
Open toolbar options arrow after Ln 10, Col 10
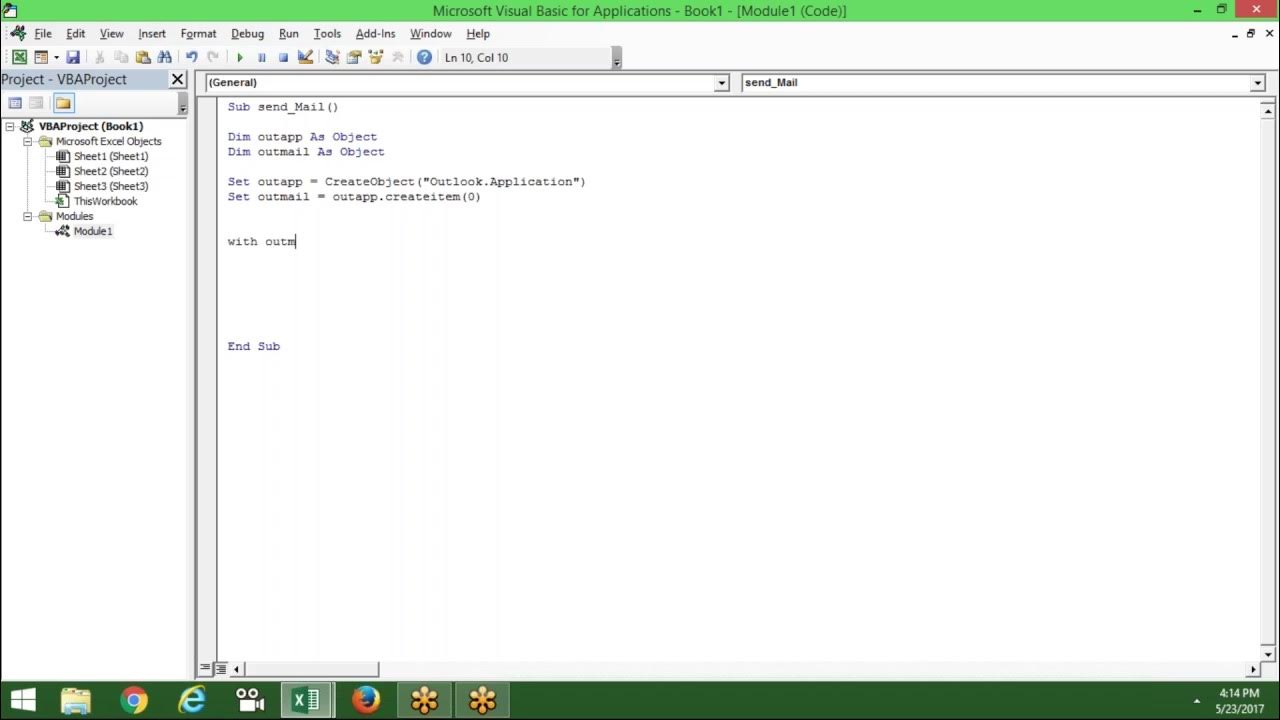point(616,60)
